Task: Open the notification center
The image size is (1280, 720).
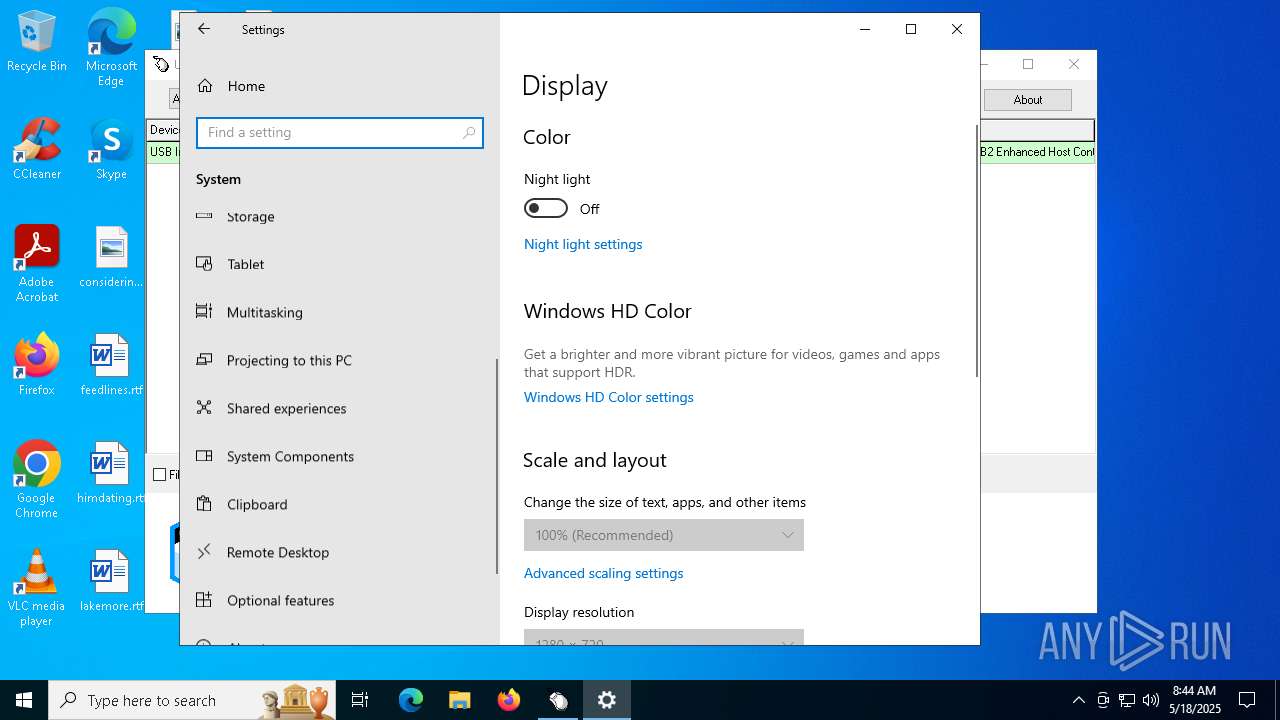Action: click(x=1247, y=700)
